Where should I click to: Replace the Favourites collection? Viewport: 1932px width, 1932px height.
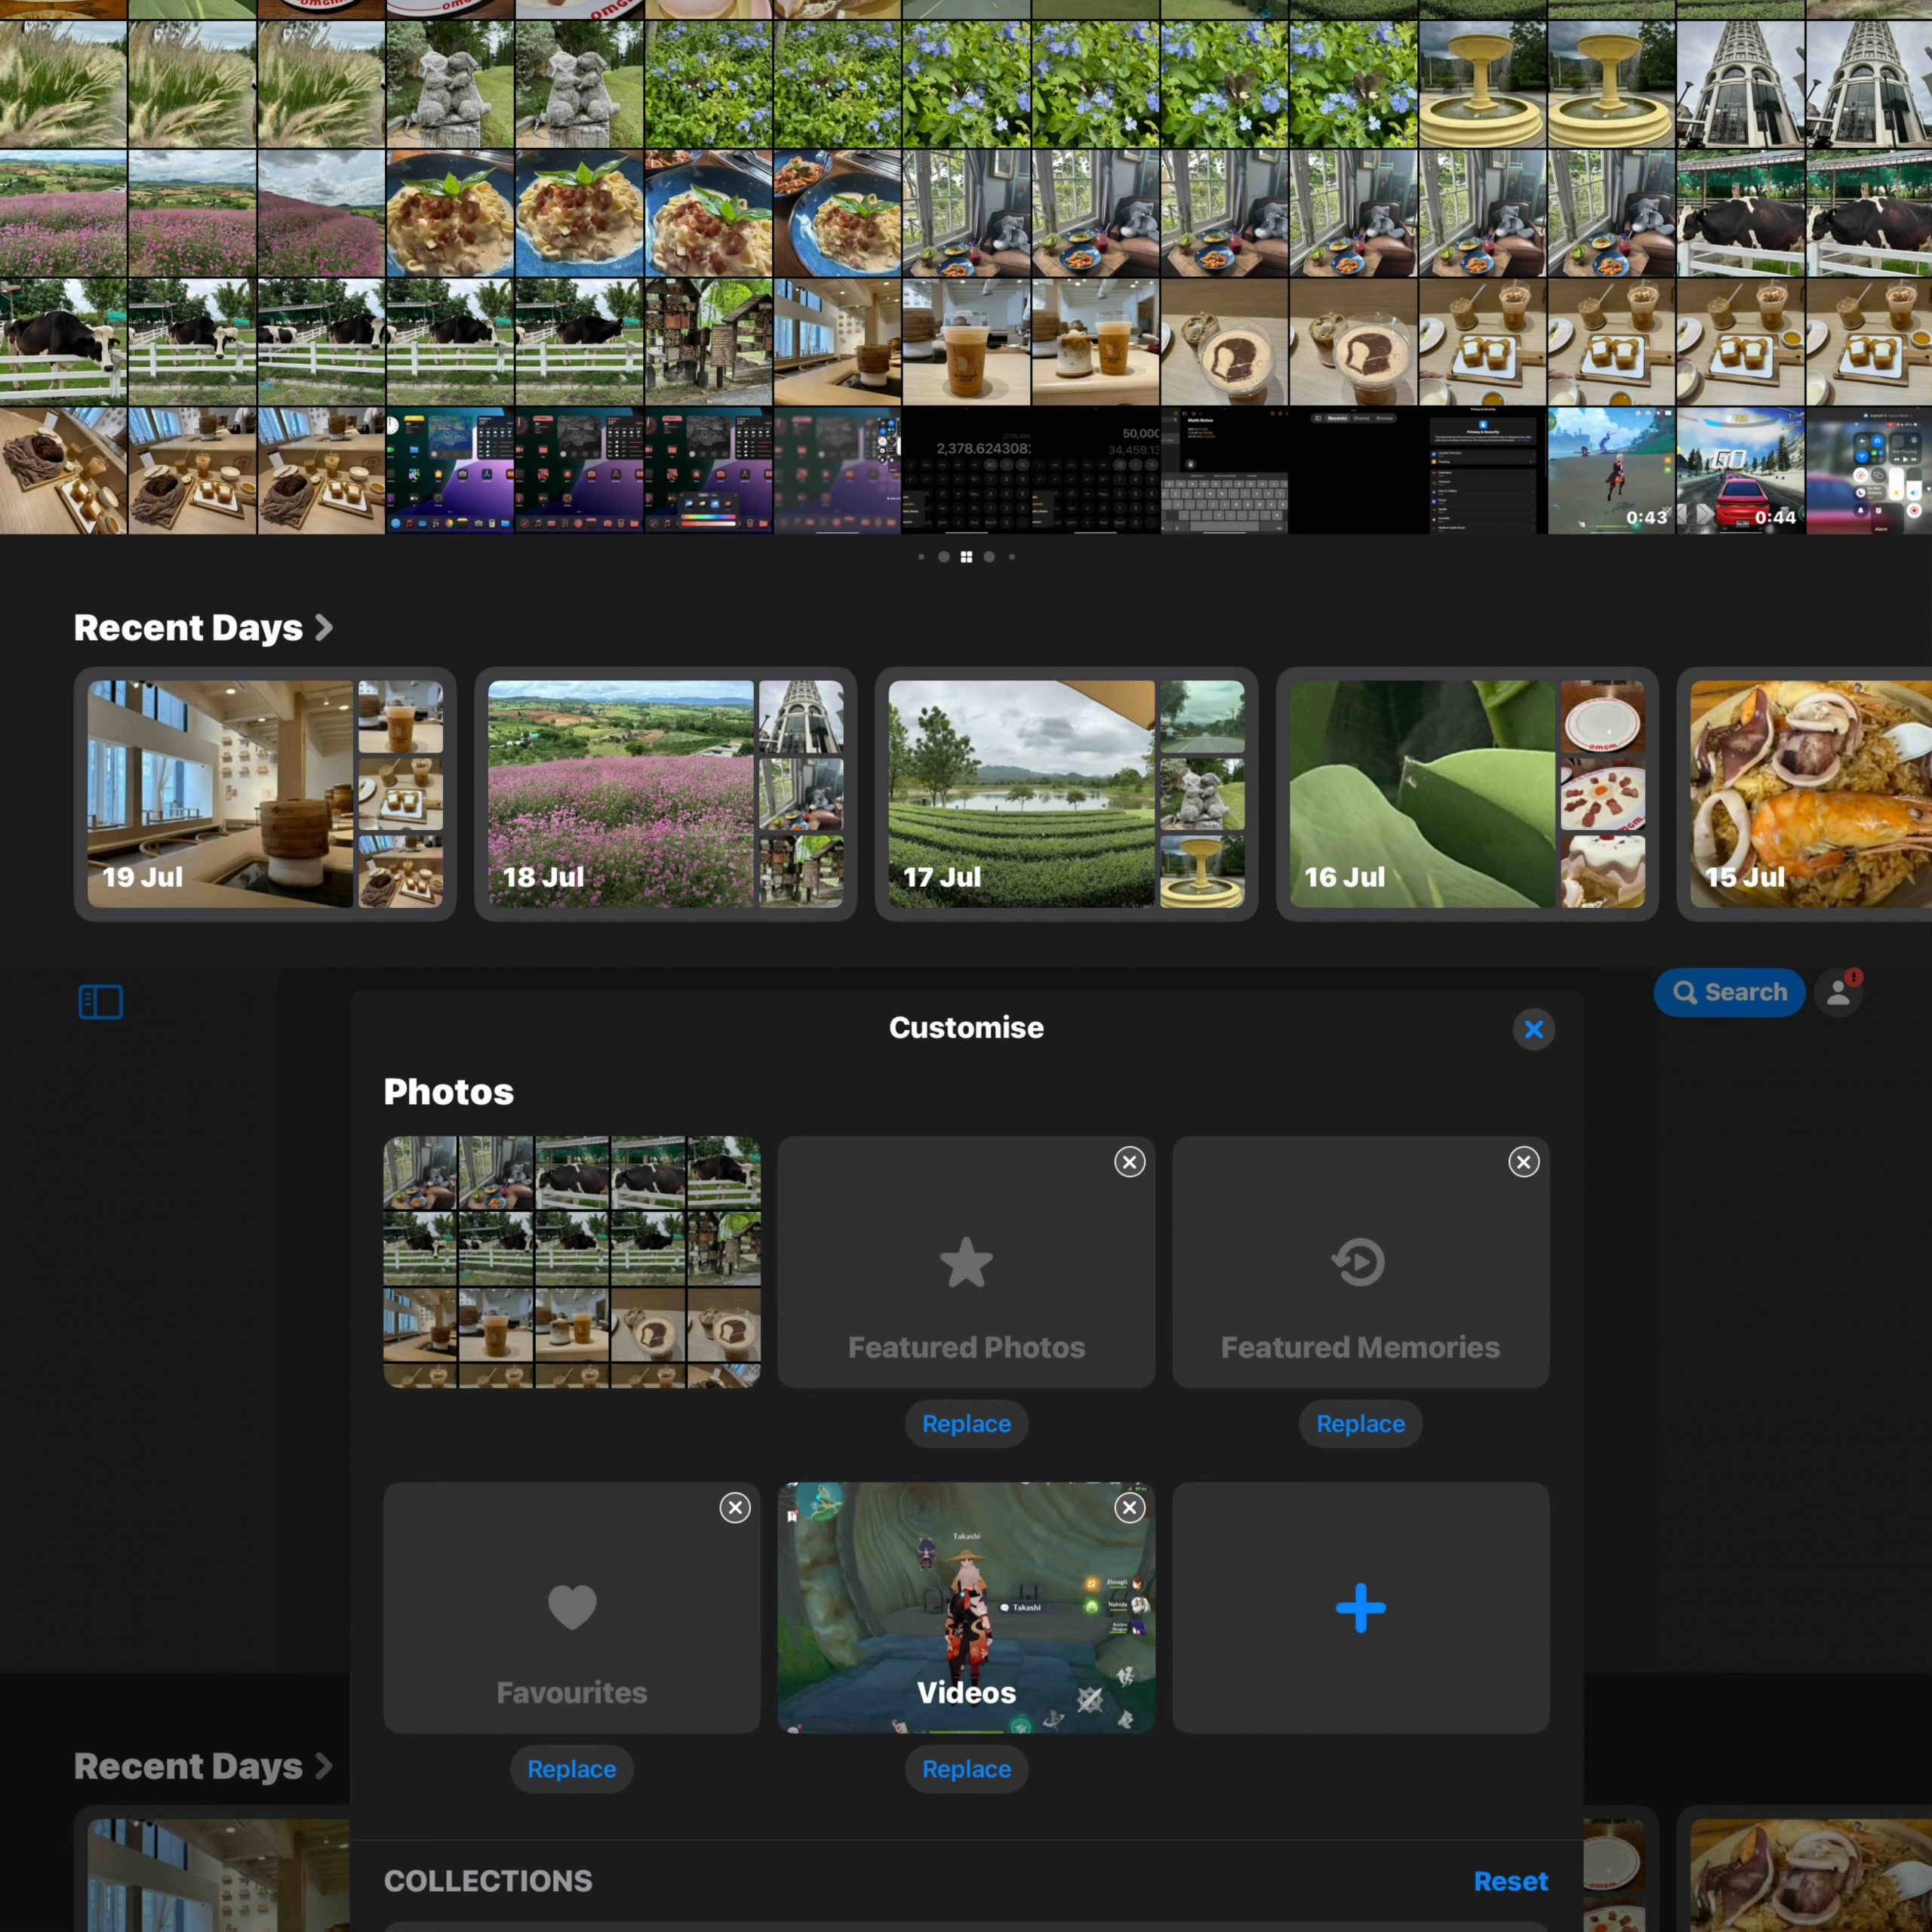(572, 1769)
